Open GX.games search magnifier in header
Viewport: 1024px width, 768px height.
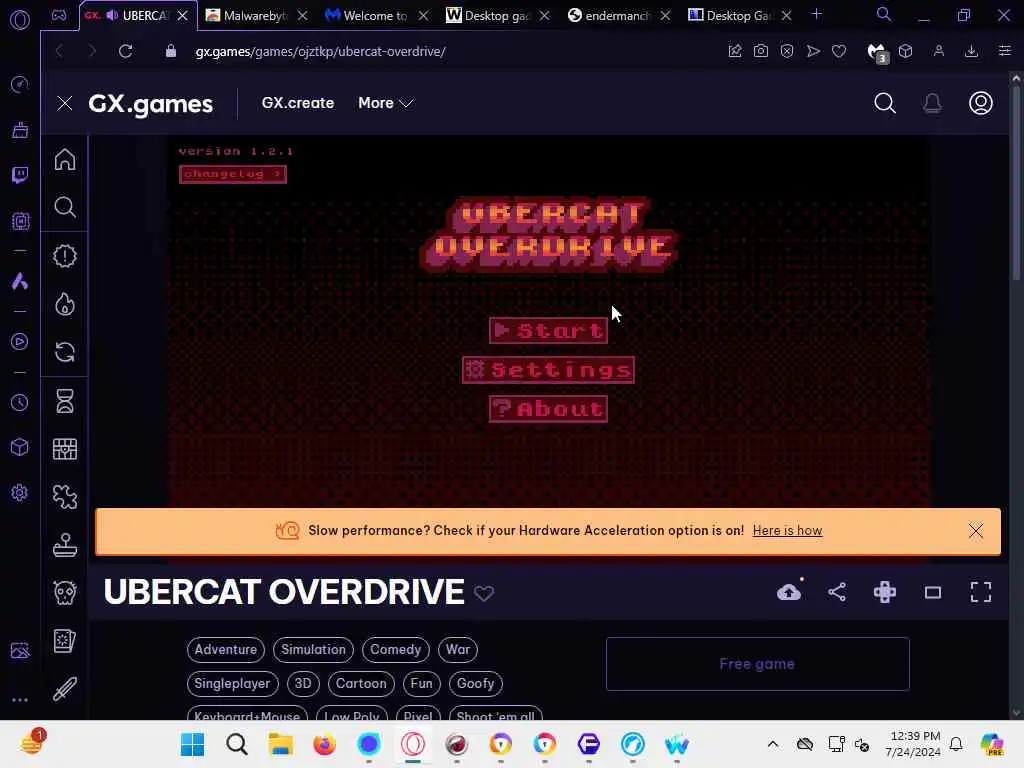pyautogui.click(x=885, y=103)
